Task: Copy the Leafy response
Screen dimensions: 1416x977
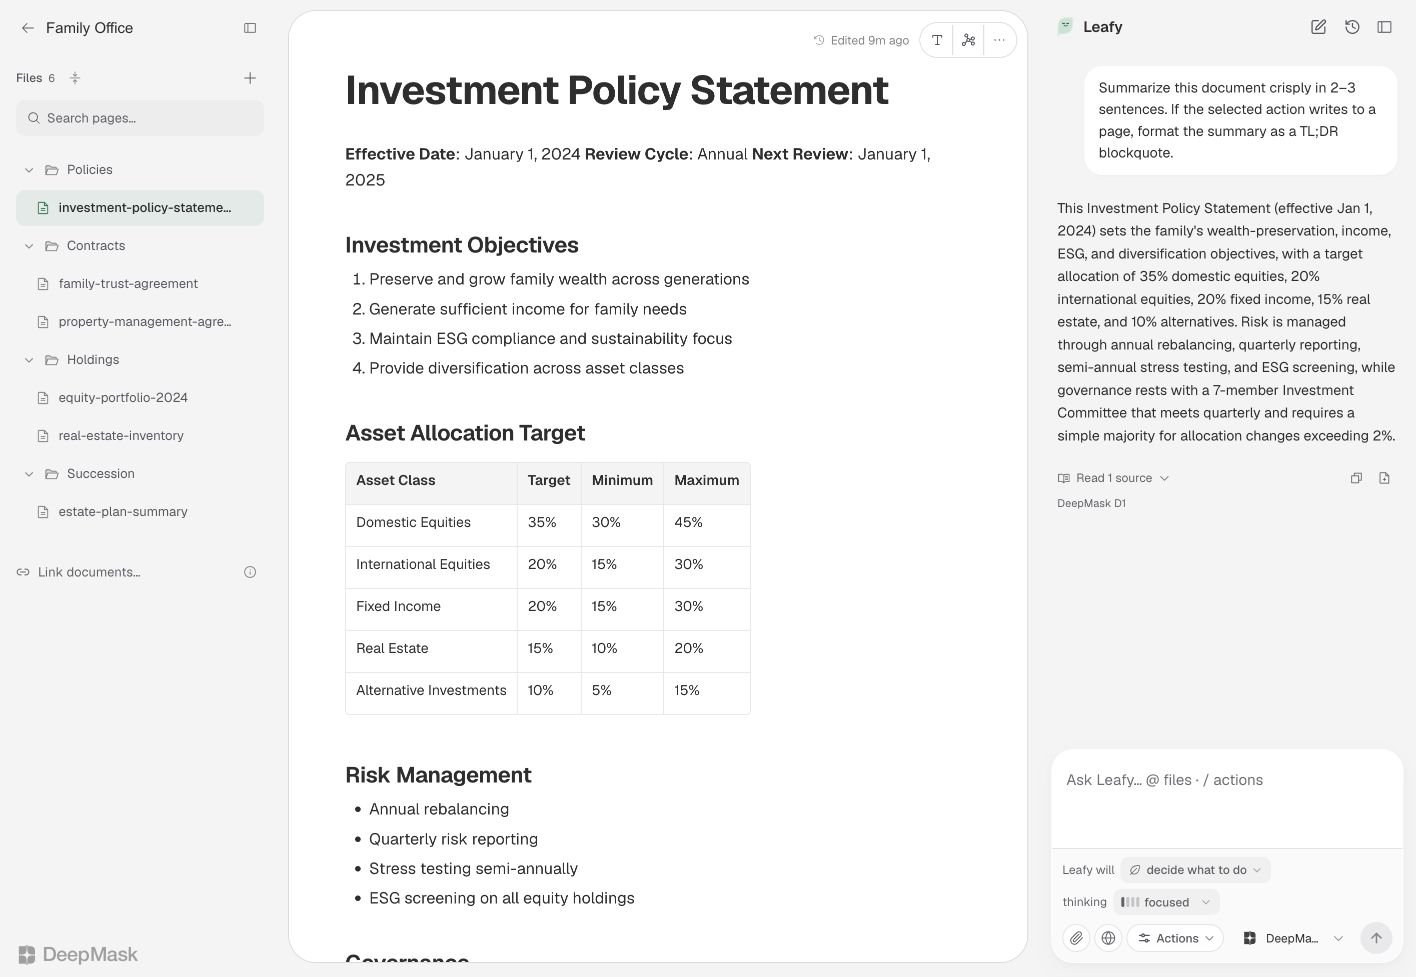Action: pos(1356,478)
